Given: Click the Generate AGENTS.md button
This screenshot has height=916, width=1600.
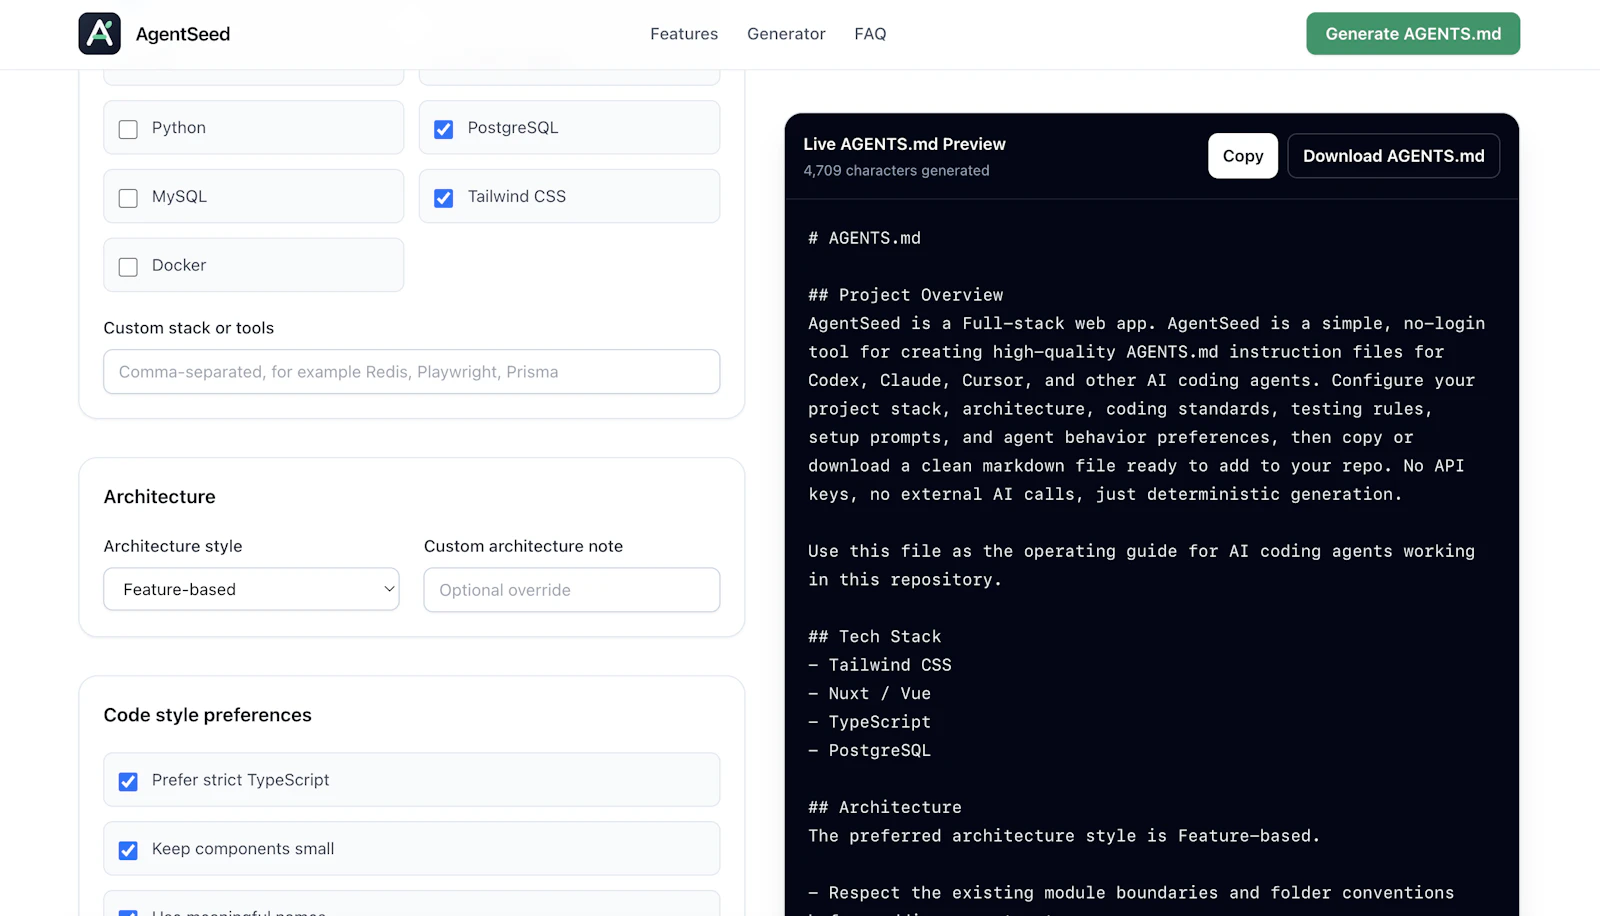Looking at the screenshot, I should click(1413, 34).
